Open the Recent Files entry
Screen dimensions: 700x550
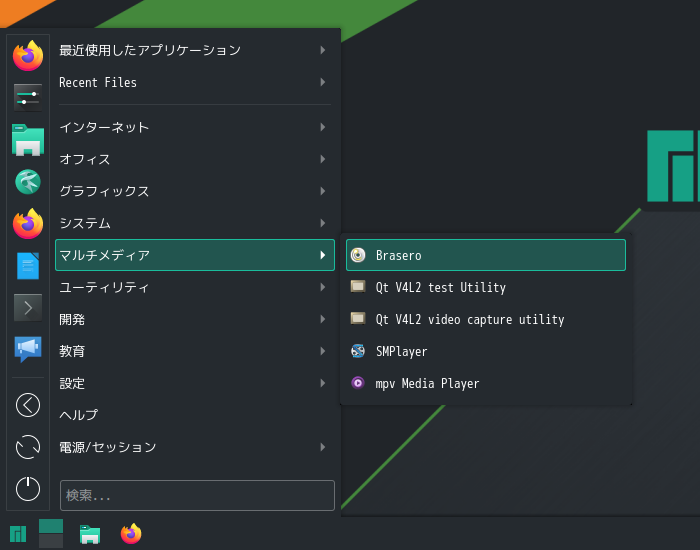tap(195, 82)
